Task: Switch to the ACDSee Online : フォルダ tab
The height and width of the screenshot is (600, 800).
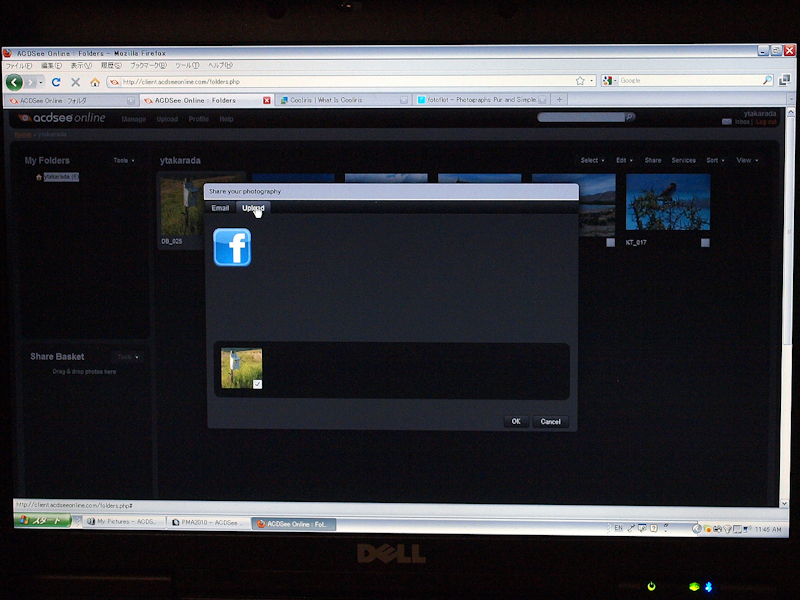Action: click(70, 101)
